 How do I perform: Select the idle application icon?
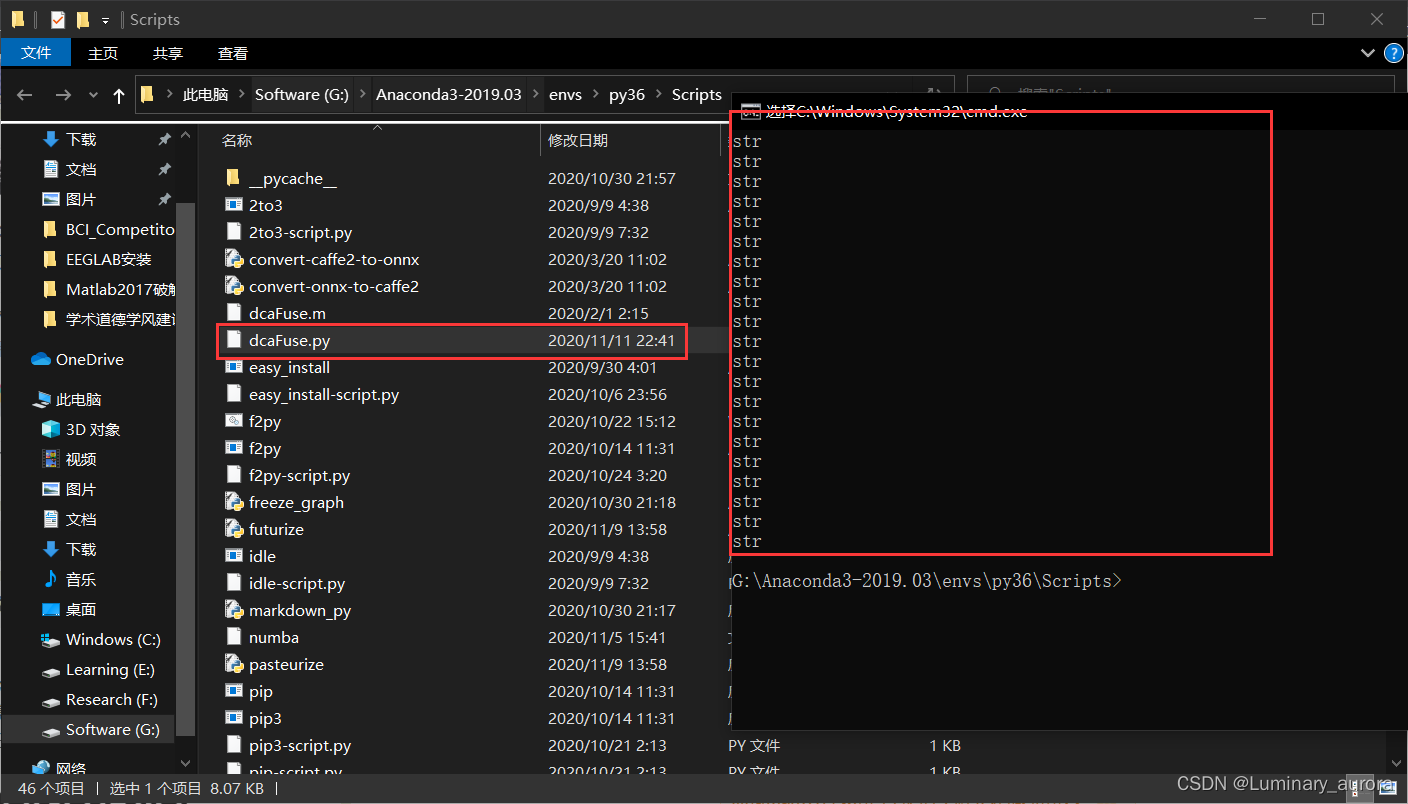[233, 557]
